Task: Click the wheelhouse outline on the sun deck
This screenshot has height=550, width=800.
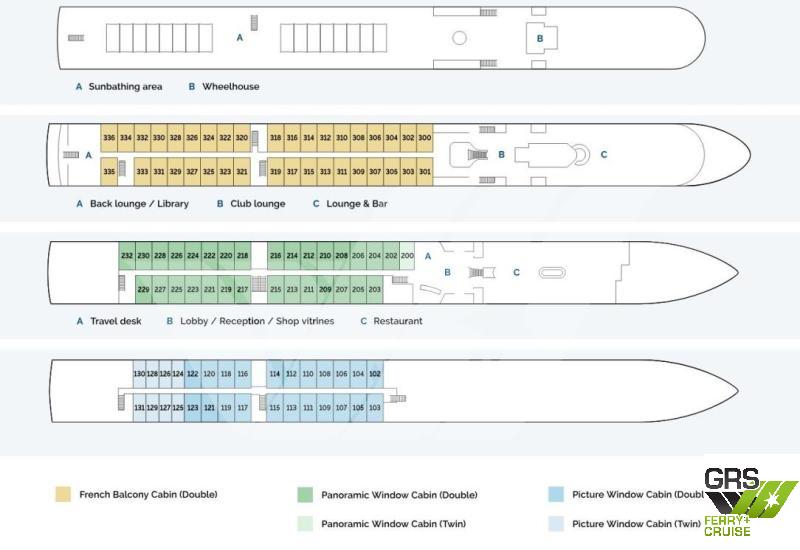Action: click(541, 39)
